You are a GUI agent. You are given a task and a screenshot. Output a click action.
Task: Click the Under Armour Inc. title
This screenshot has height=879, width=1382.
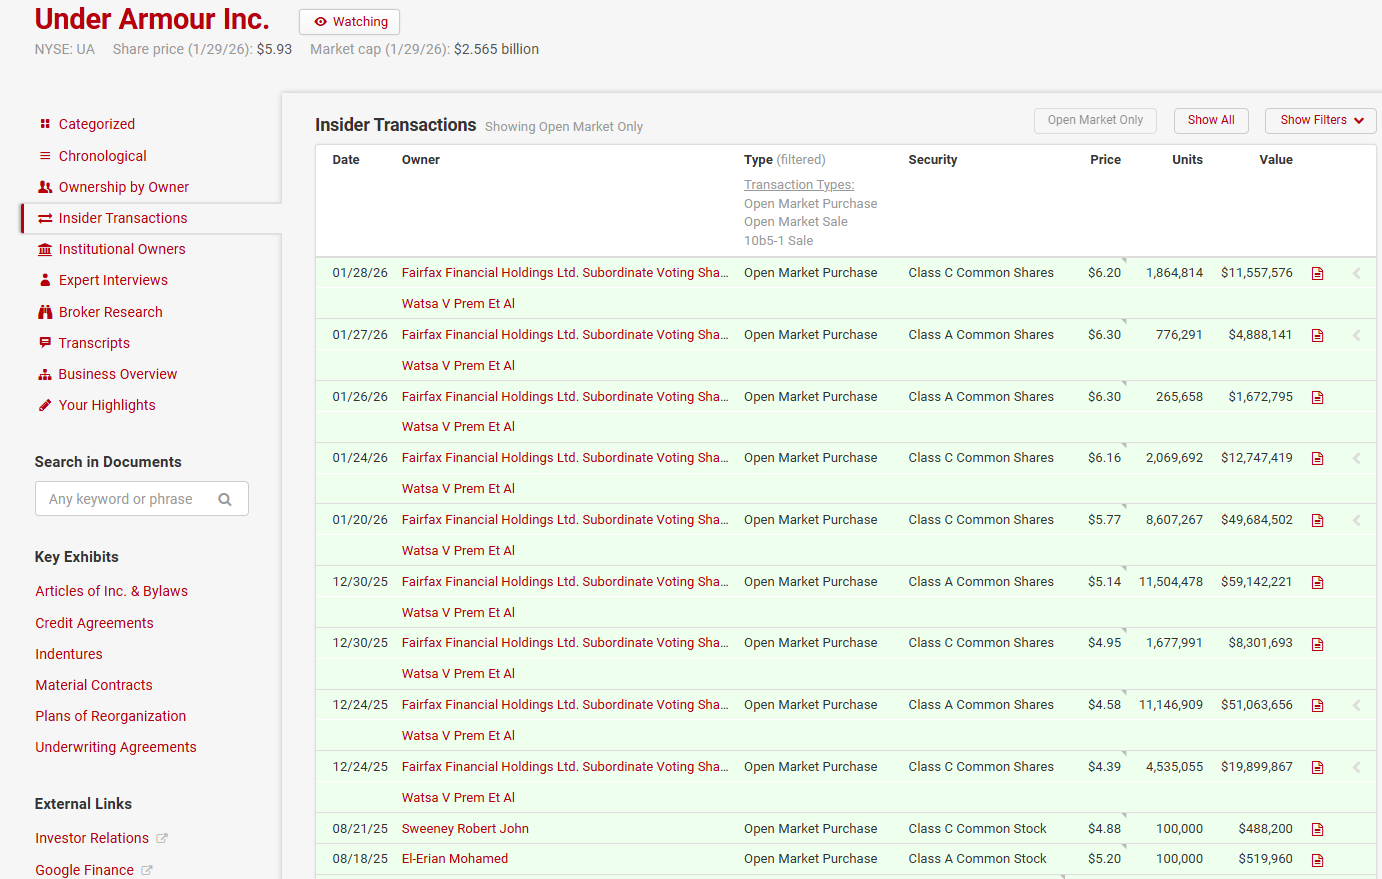[x=152, y=19]
